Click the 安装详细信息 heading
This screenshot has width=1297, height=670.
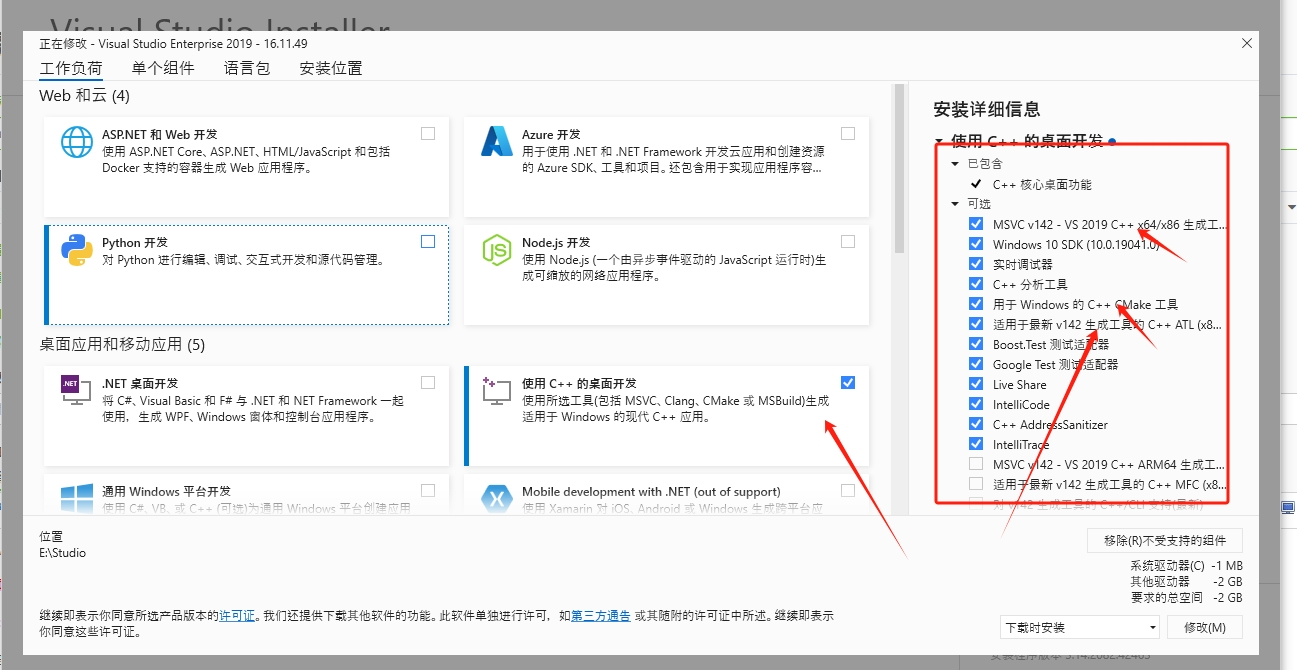[986, 109]
